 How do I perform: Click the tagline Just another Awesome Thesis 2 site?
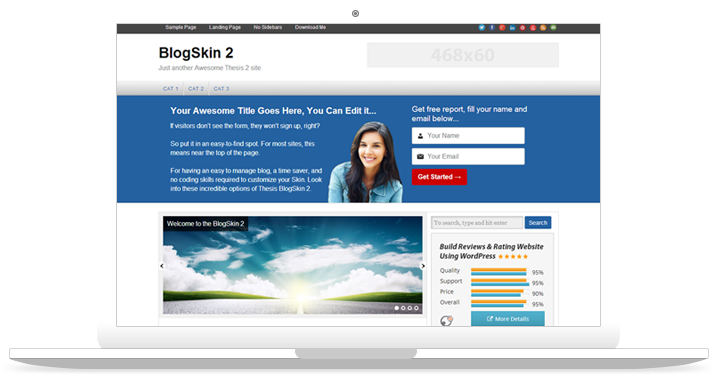[210, 68]
